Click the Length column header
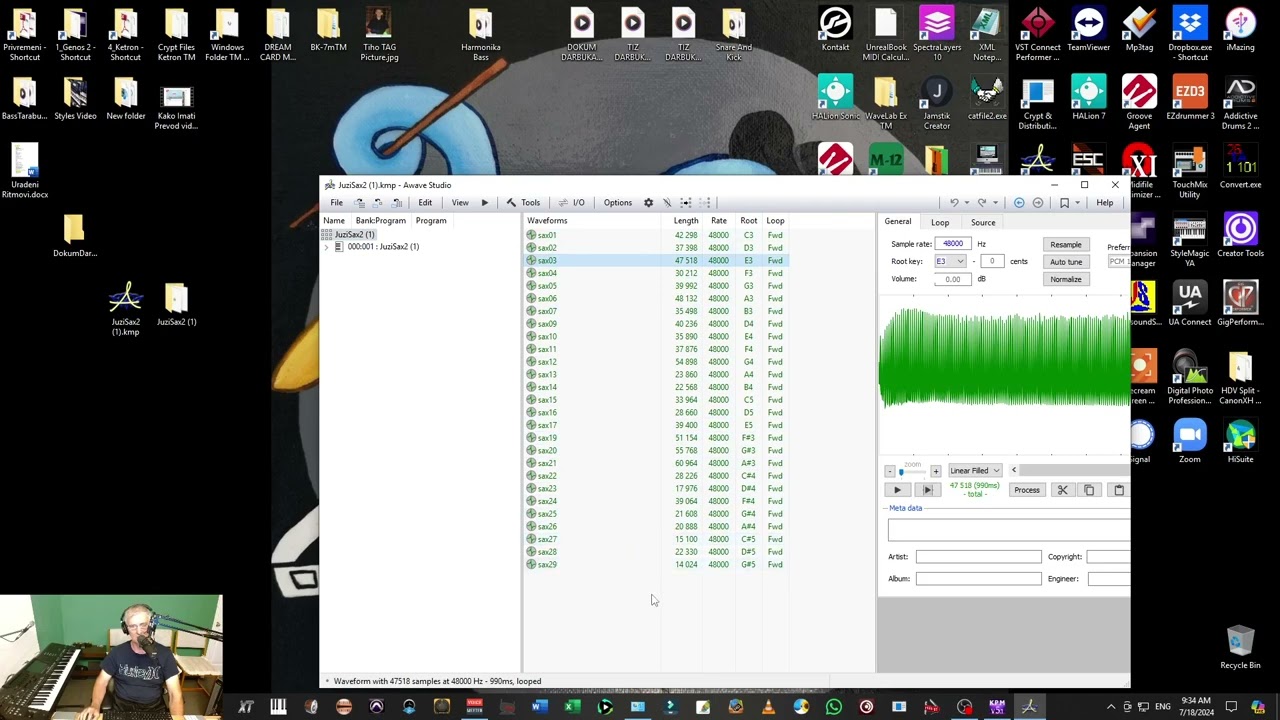 (686, 221)
